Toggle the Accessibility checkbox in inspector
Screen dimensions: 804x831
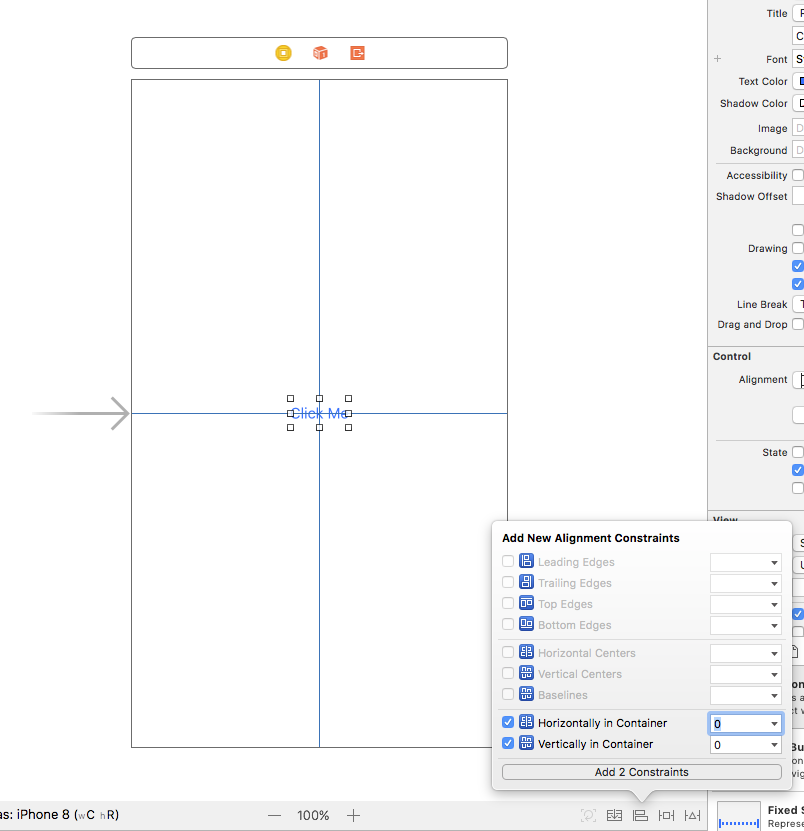coord(797,175)
